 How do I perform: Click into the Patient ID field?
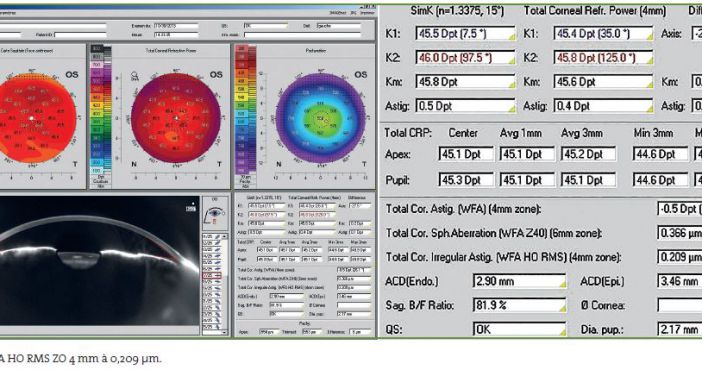click(81, 34)
